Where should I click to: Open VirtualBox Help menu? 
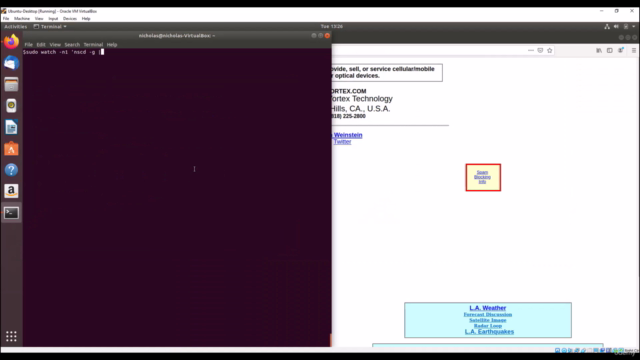point(86,18)
